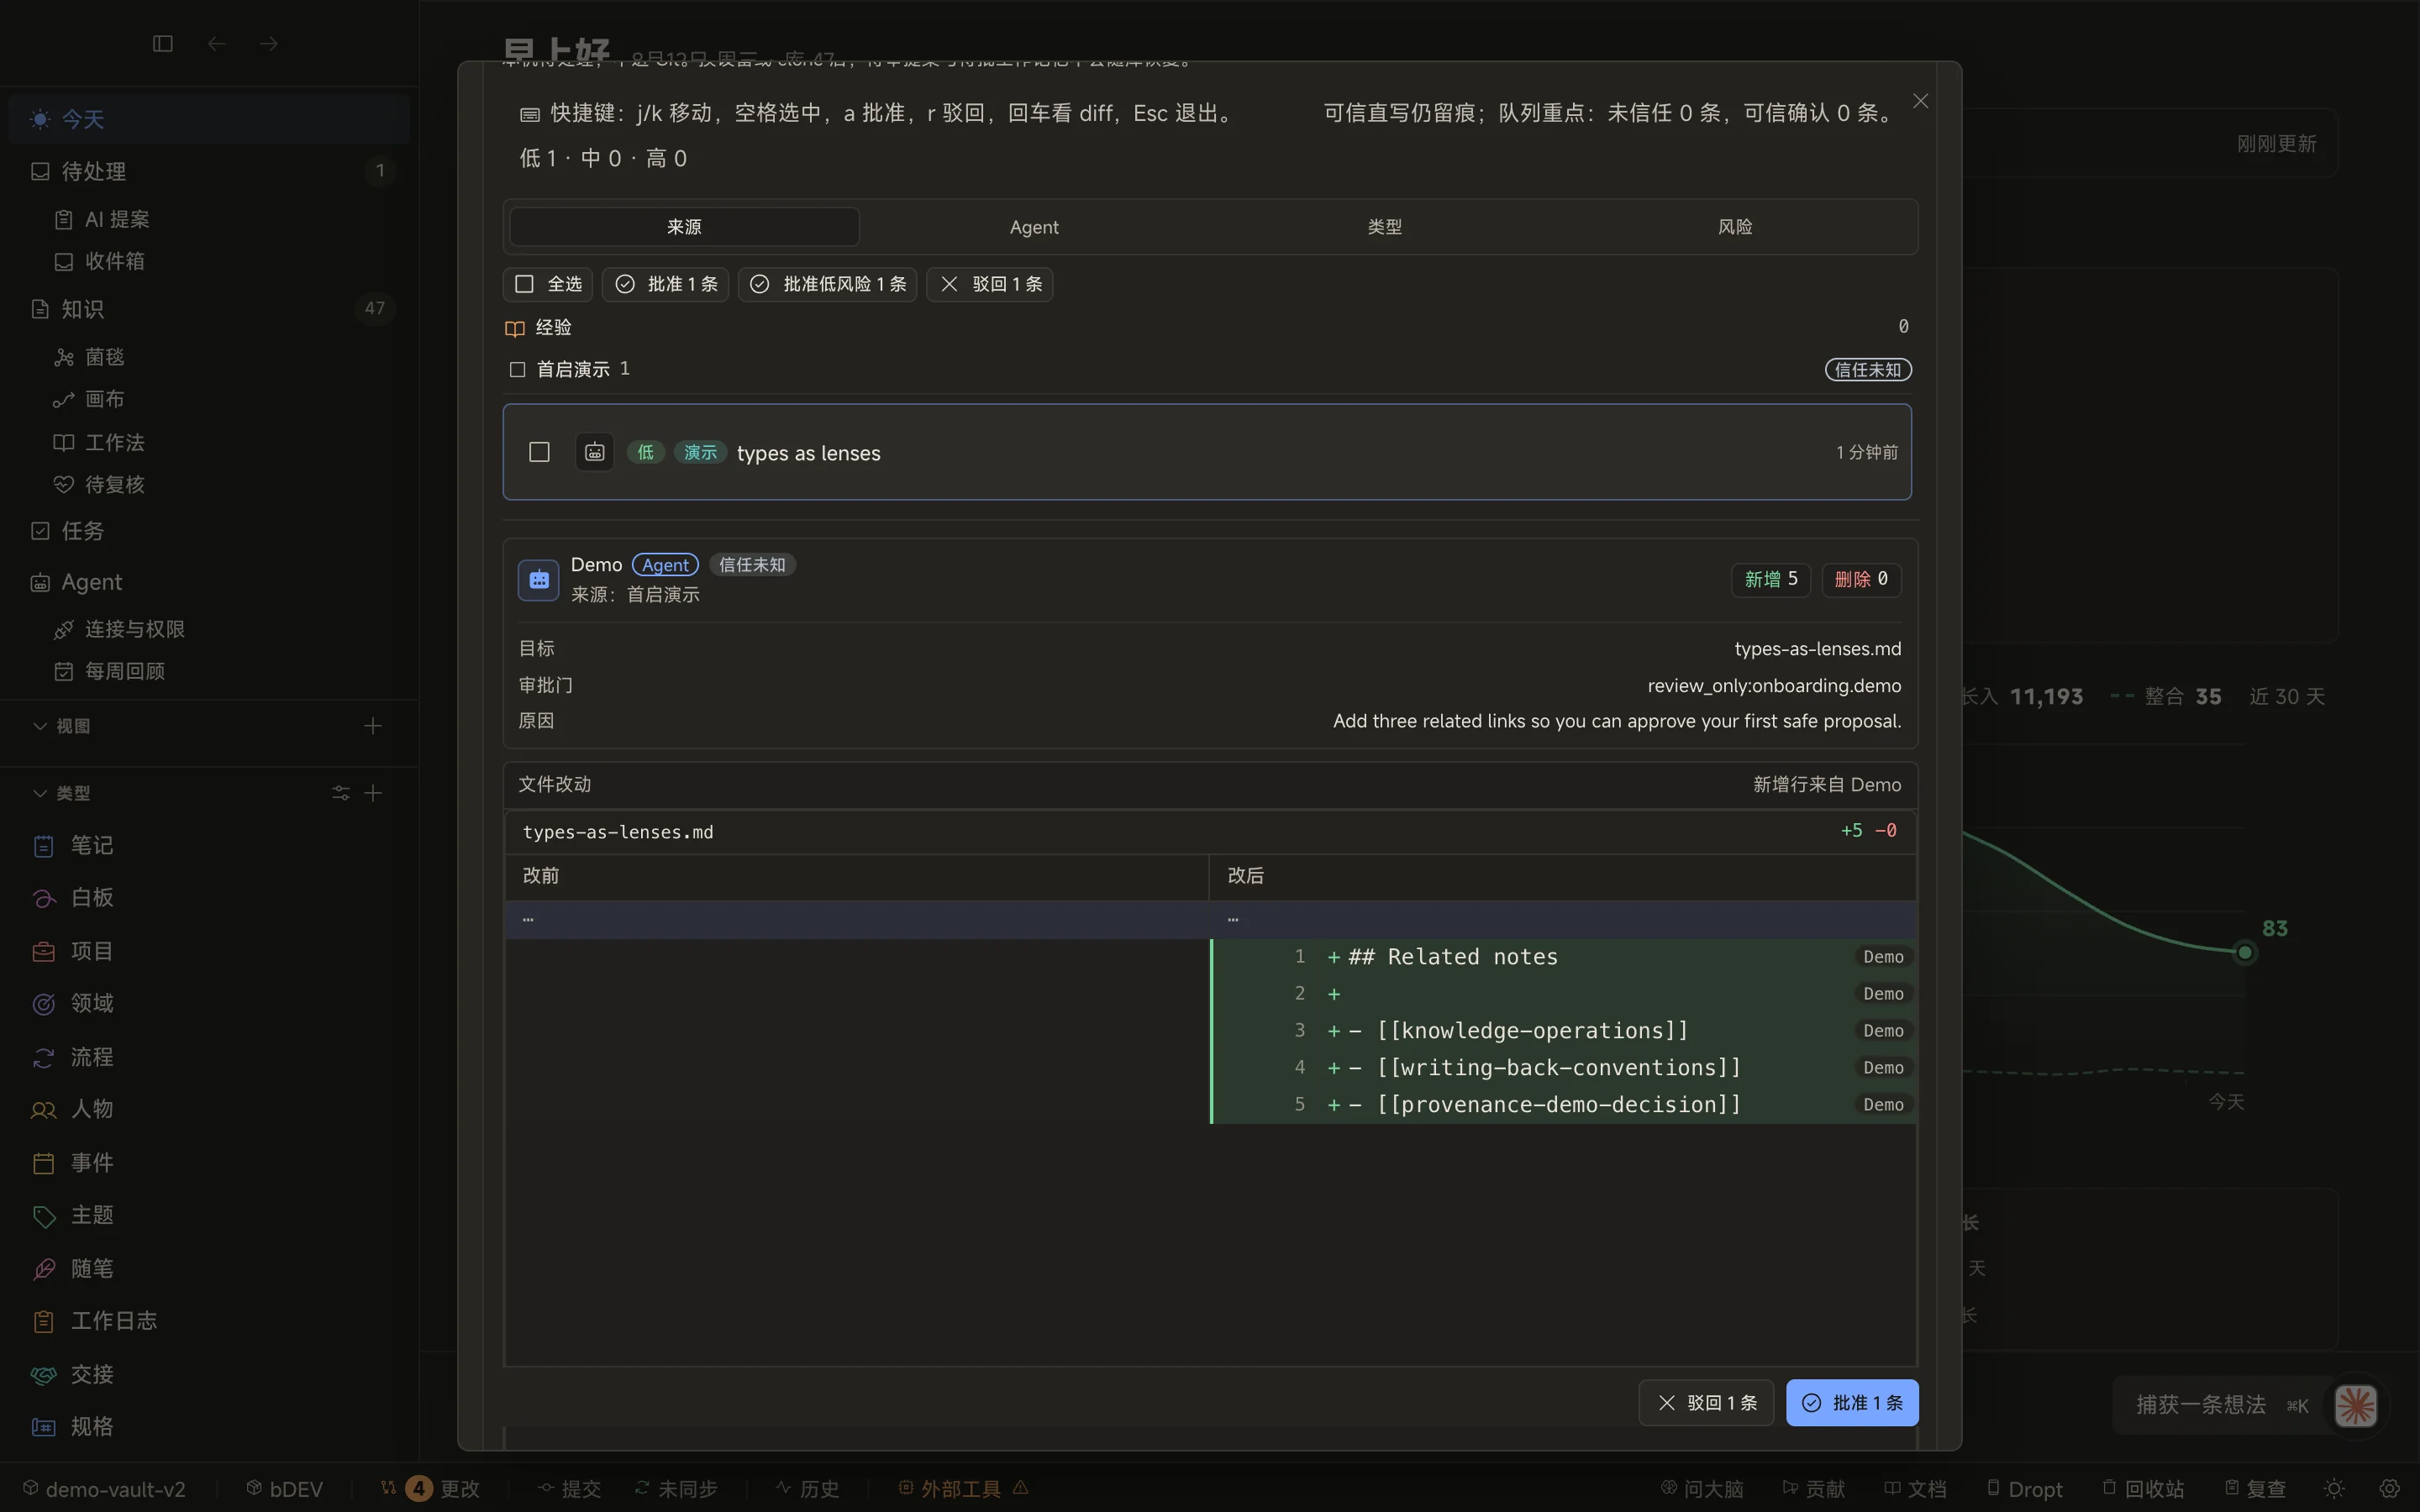Click blue 批准 1 条 approve button
This screenshot has height=1512, width=2420.
[1852, 1403]
